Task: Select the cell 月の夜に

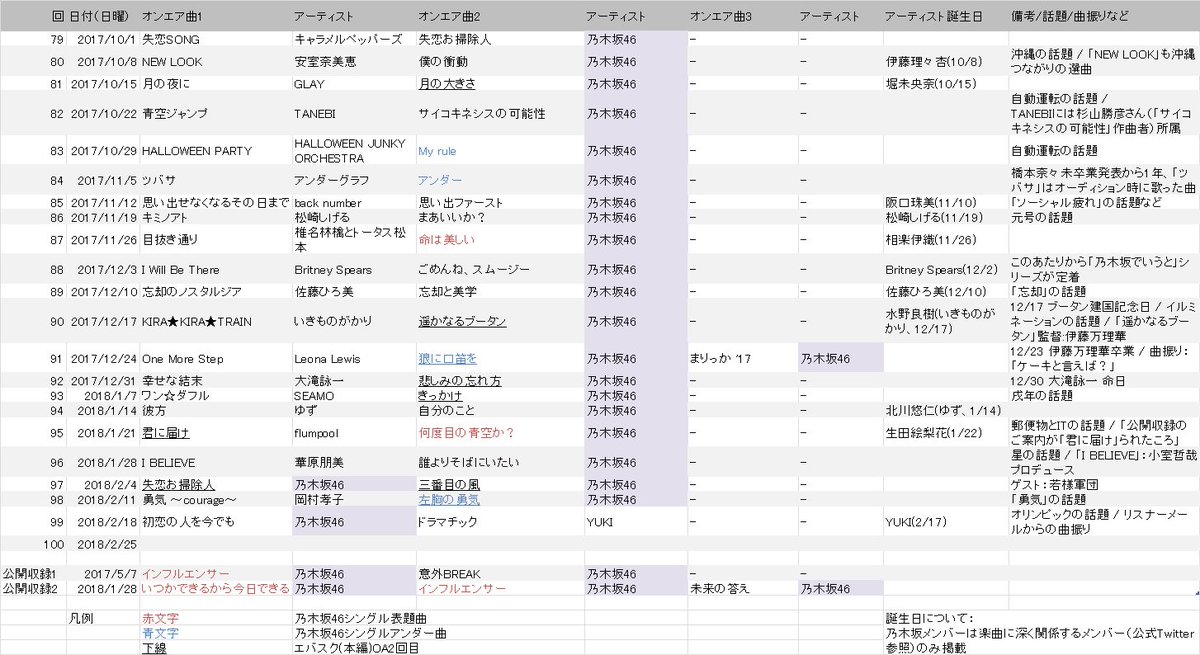Action: pos(165,84)
